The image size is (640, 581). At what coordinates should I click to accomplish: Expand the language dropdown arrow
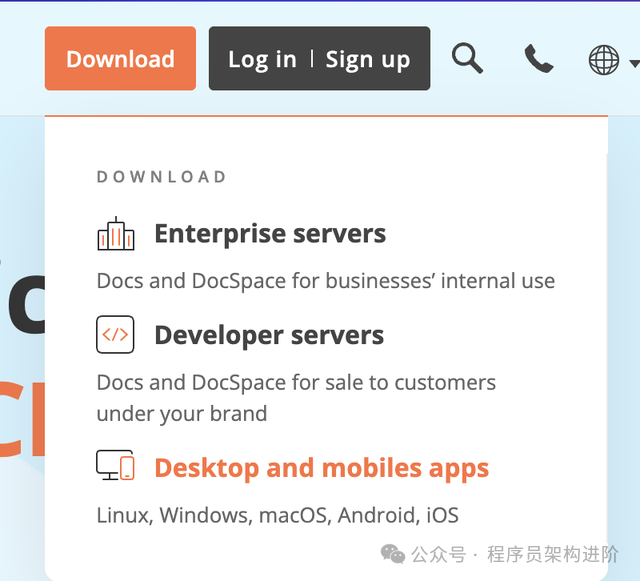pos(634,63)
